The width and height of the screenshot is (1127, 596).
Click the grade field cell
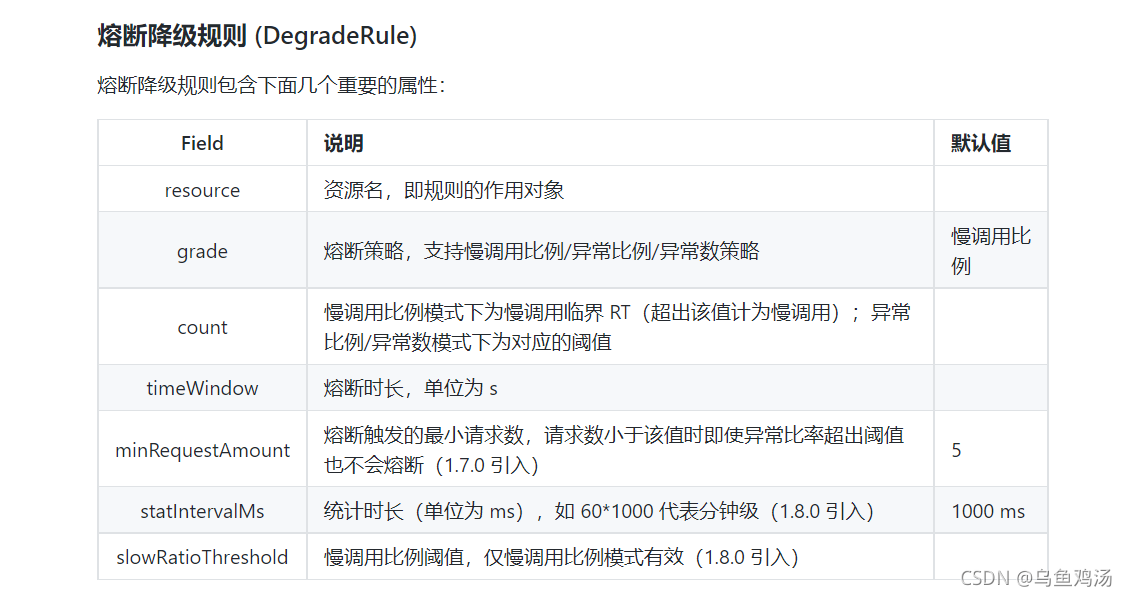202,251
